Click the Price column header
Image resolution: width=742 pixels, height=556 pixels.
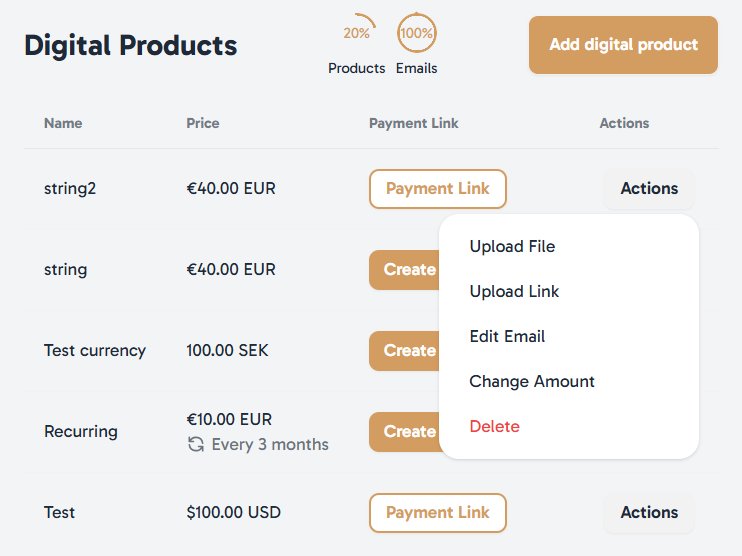[x=203, y=124]
